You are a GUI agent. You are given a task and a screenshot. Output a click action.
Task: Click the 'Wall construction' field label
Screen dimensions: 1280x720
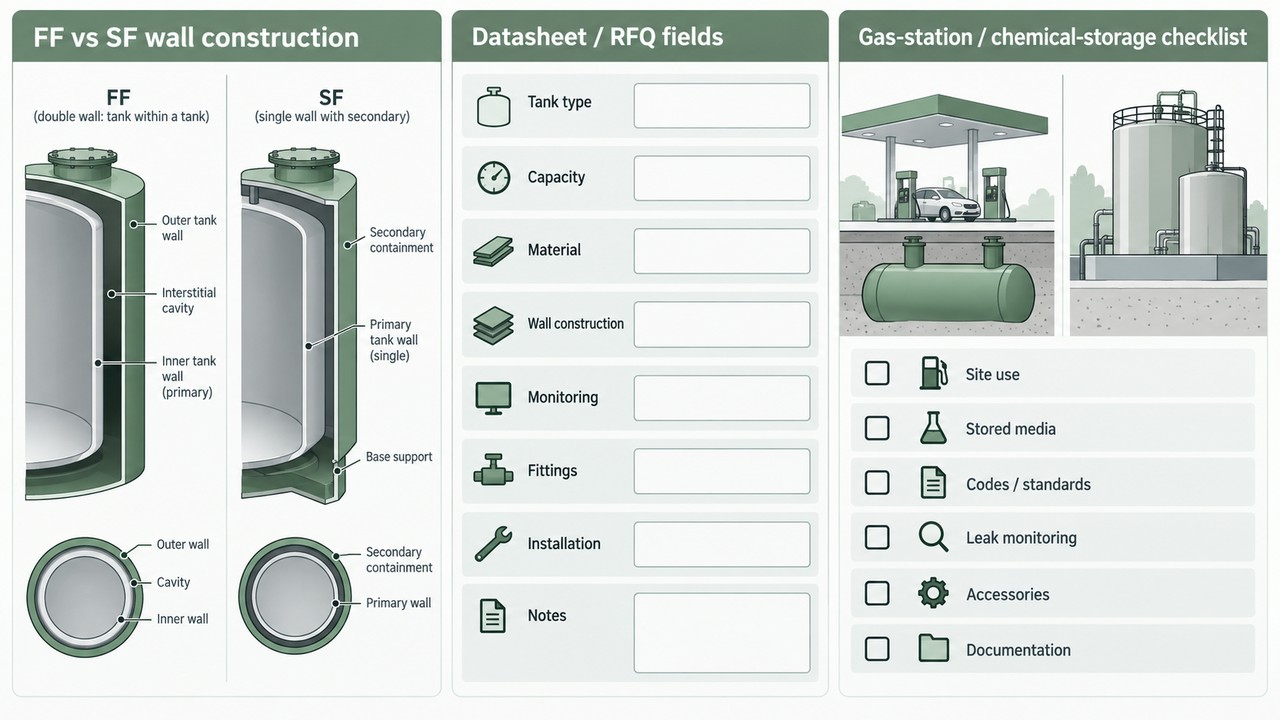click(576, 324)
